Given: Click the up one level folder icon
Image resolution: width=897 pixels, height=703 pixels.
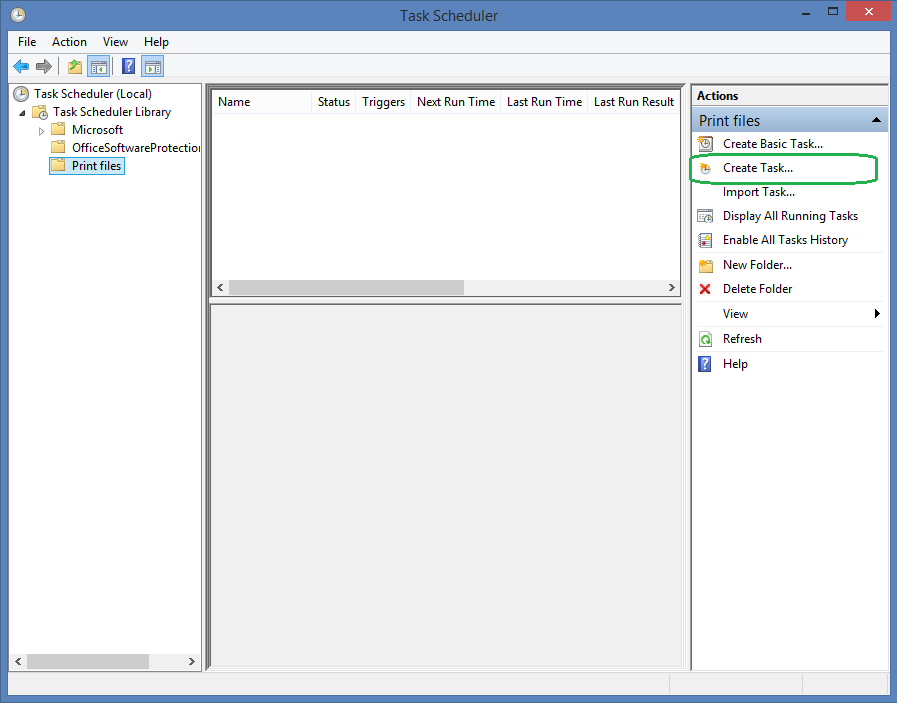Looking at the screenshot, I should (74, 67).
